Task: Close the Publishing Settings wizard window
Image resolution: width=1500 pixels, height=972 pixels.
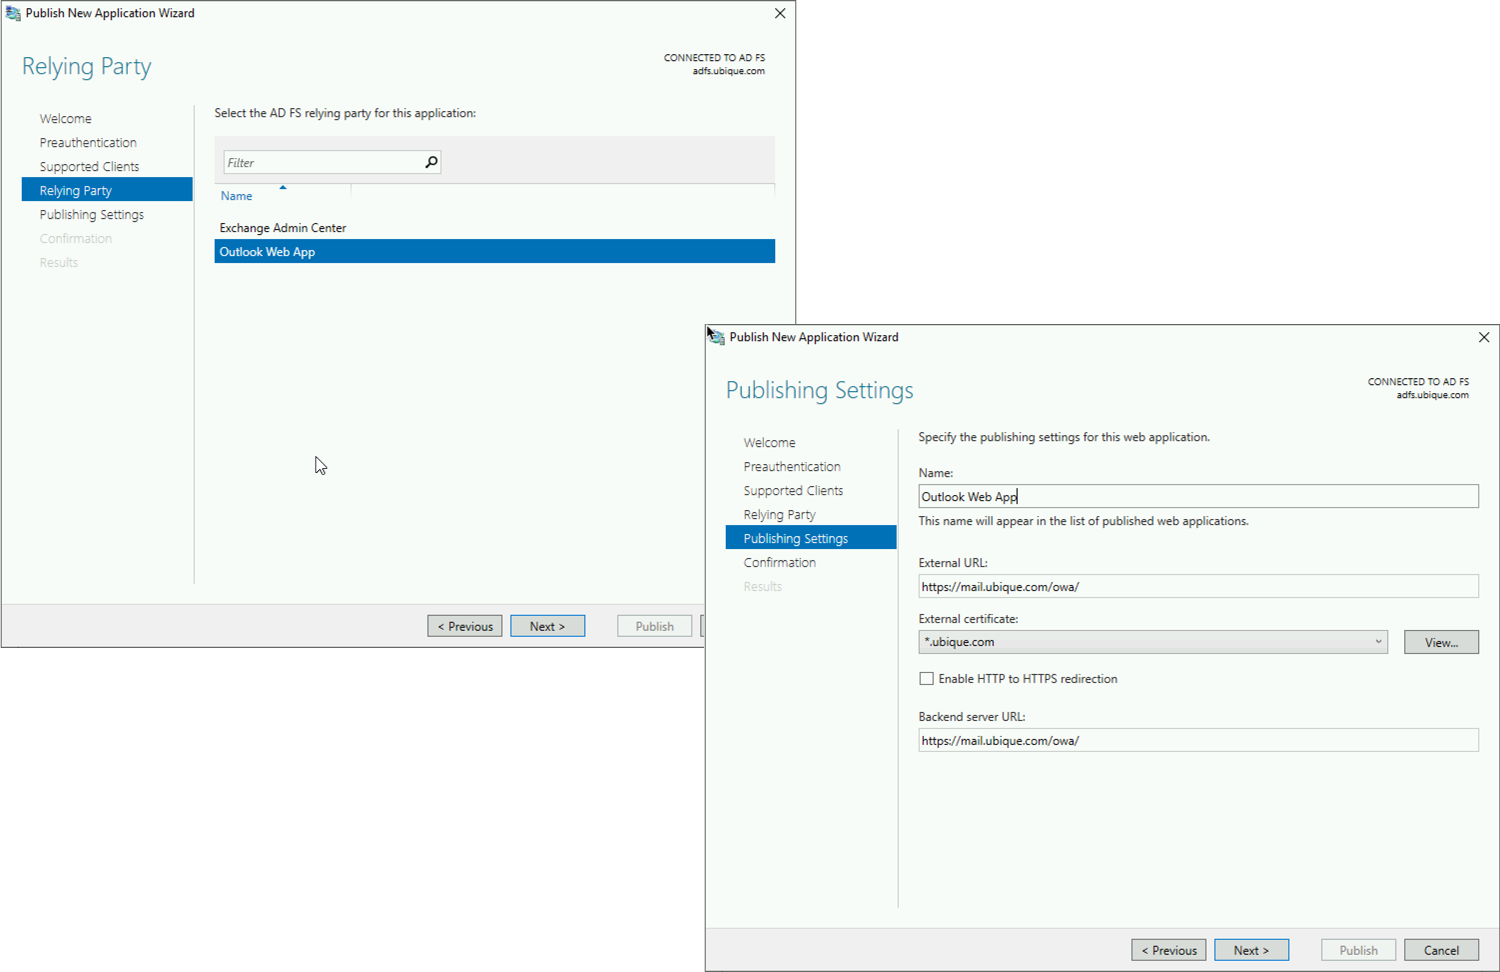Action: (x=1484, y=337)
